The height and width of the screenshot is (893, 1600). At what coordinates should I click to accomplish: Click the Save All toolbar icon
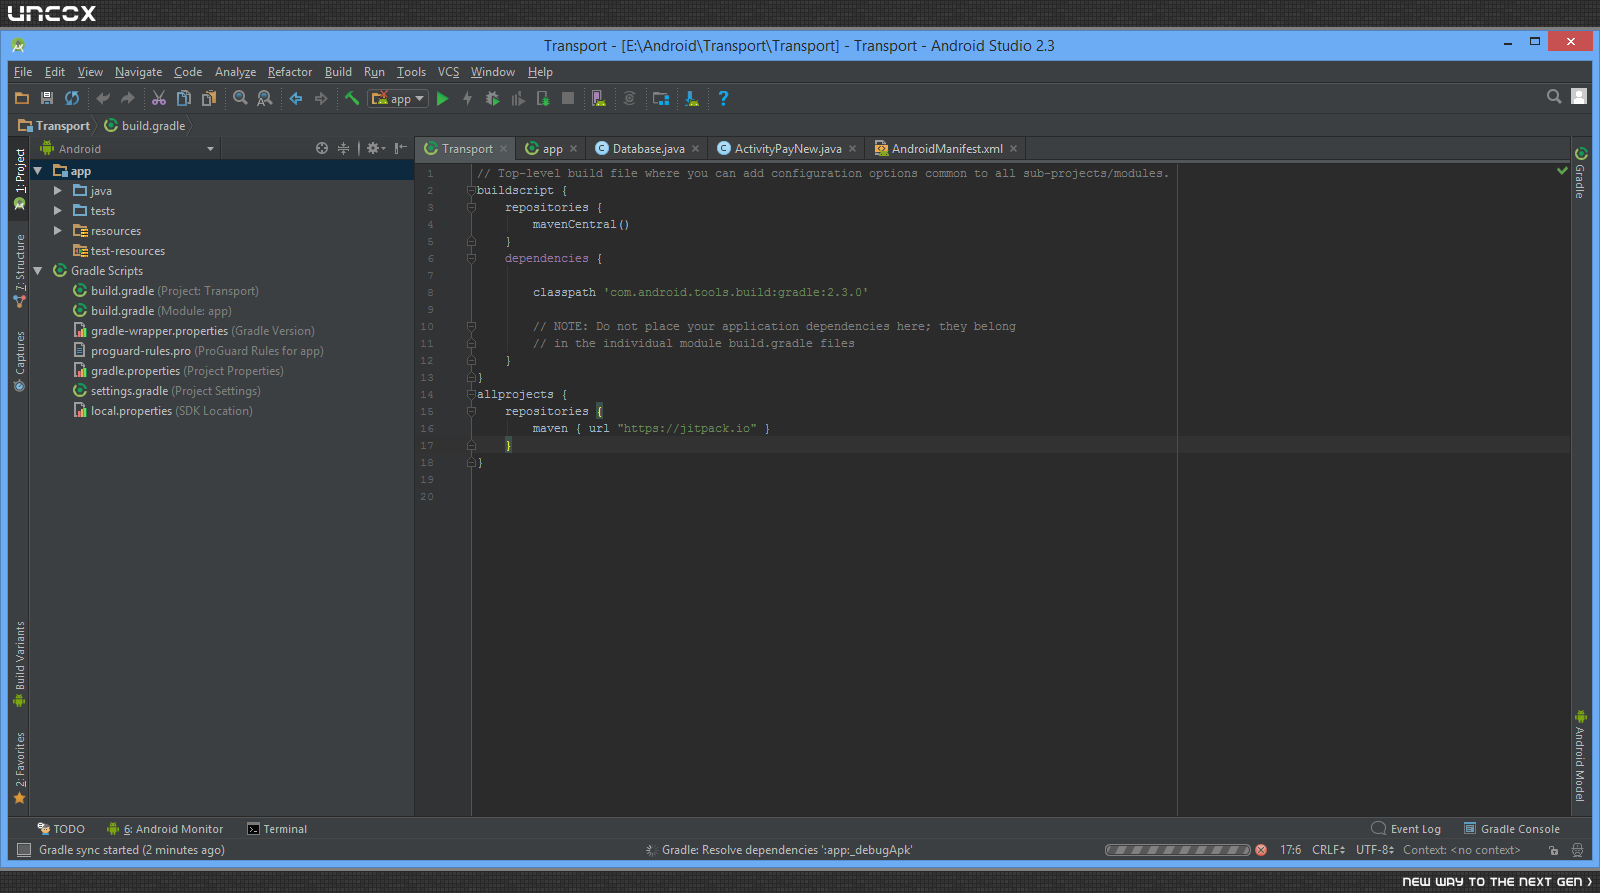47,98
